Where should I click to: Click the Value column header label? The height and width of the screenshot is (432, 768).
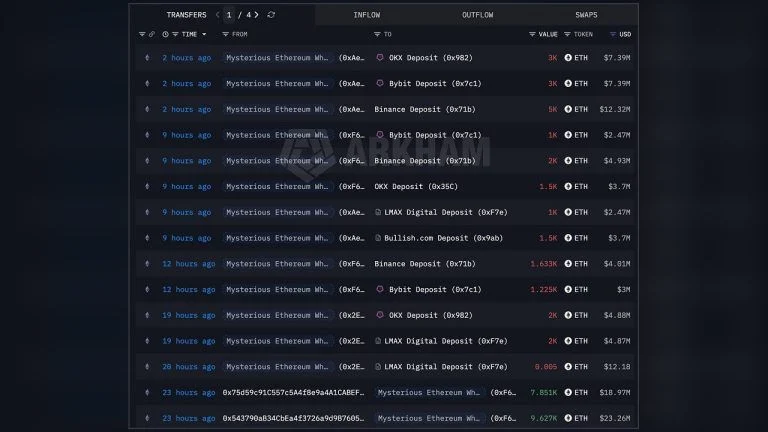pos(548,34)
